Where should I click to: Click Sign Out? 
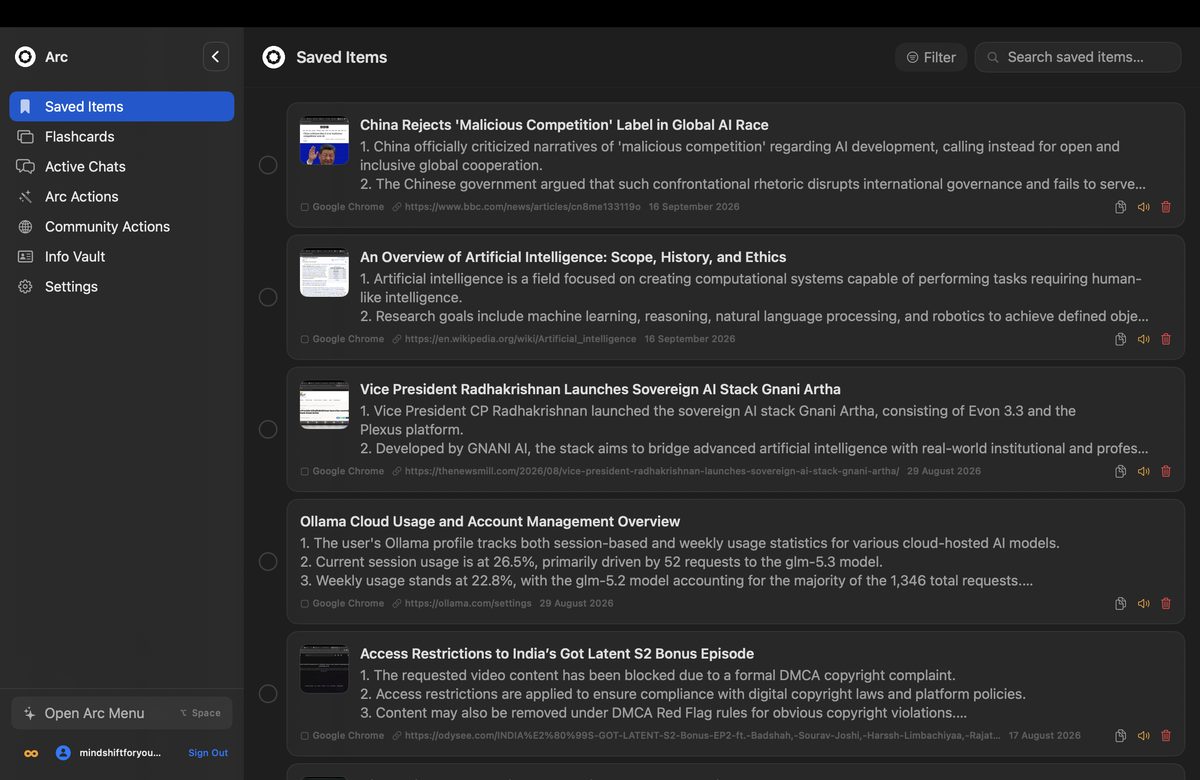click(x=208, y=753)
